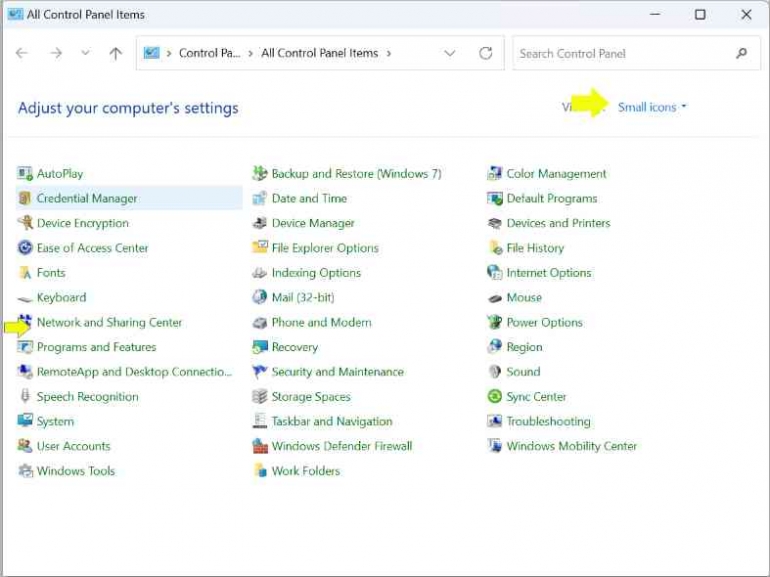The image size is (770, 577).
Task: Open the Small icons view dropdown
Action: point(652,107)
